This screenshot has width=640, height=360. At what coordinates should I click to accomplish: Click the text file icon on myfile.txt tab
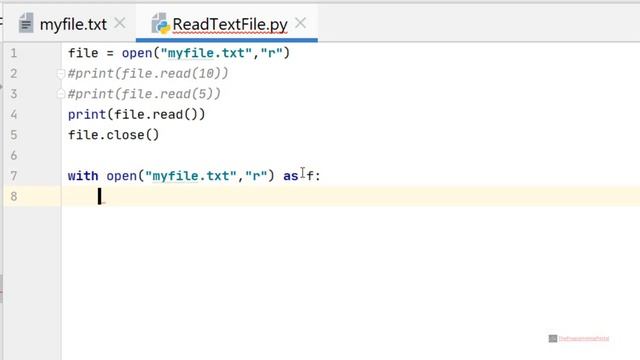pos(26,23)
